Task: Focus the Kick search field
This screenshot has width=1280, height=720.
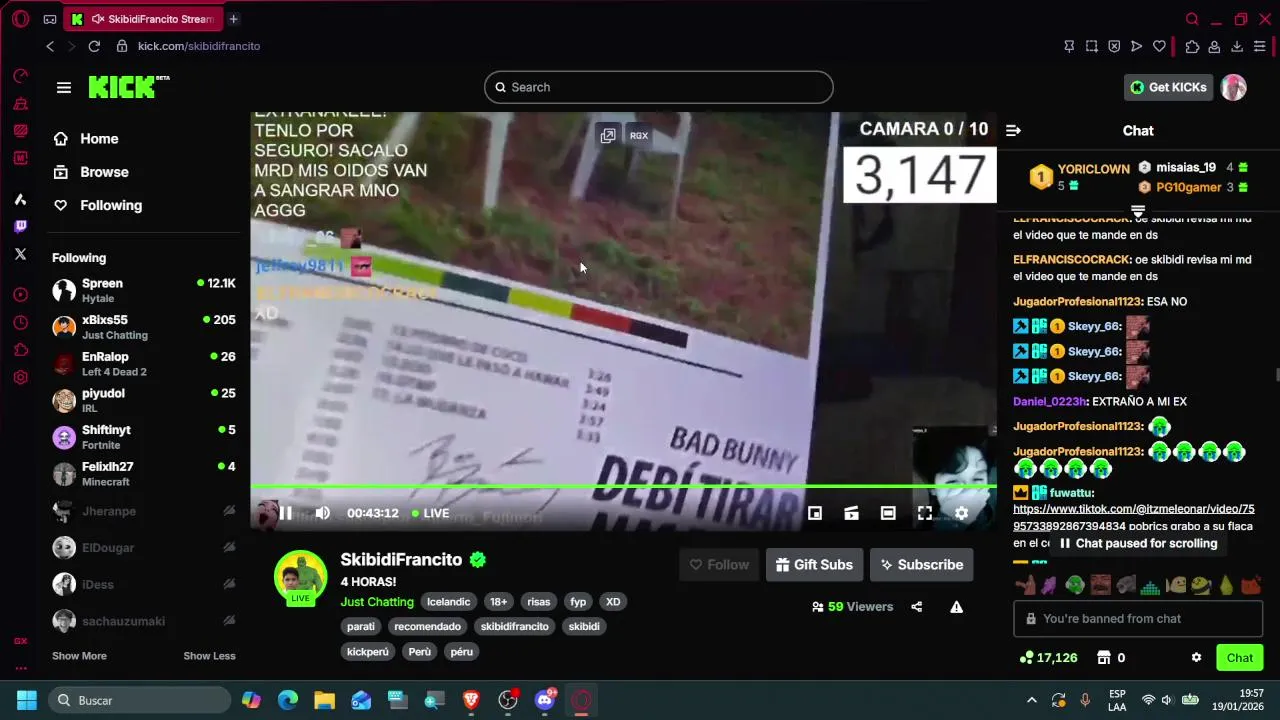Action: [x=658, y=87]
